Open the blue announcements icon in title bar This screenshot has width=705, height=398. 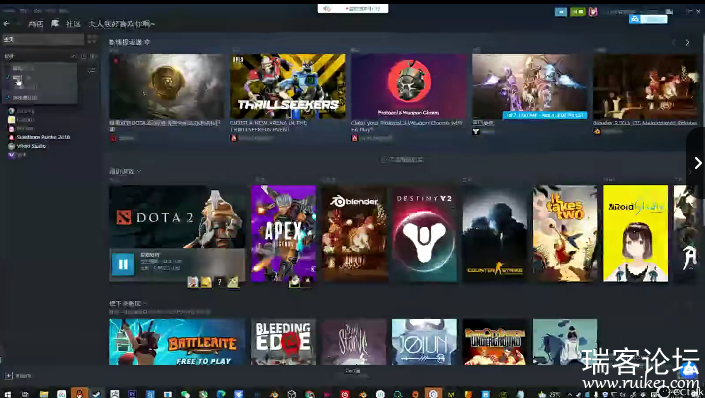coord(561,12)
